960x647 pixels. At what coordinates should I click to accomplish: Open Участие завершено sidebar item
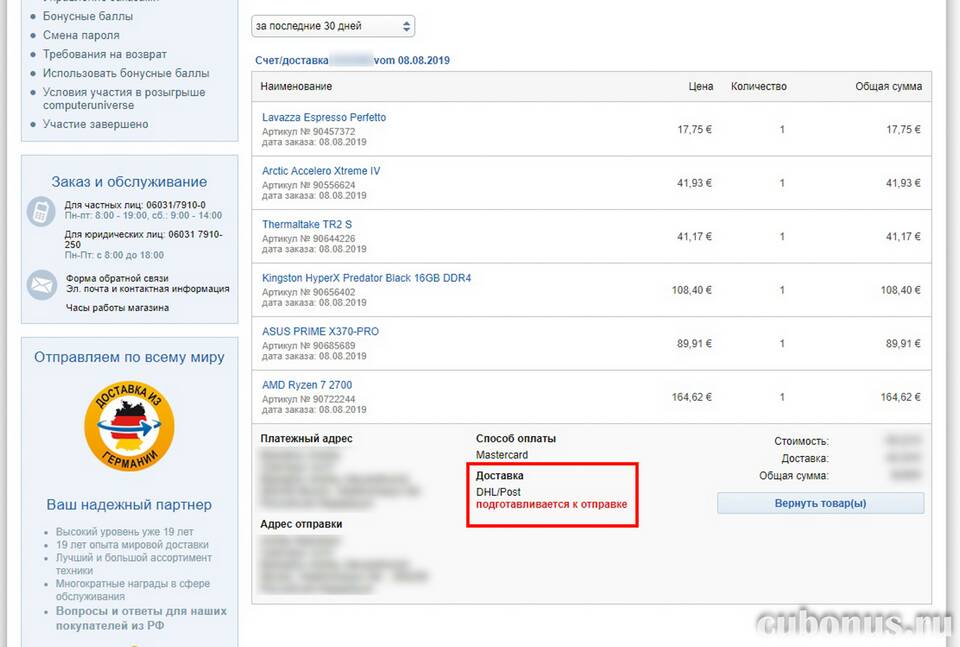[95, 124]
